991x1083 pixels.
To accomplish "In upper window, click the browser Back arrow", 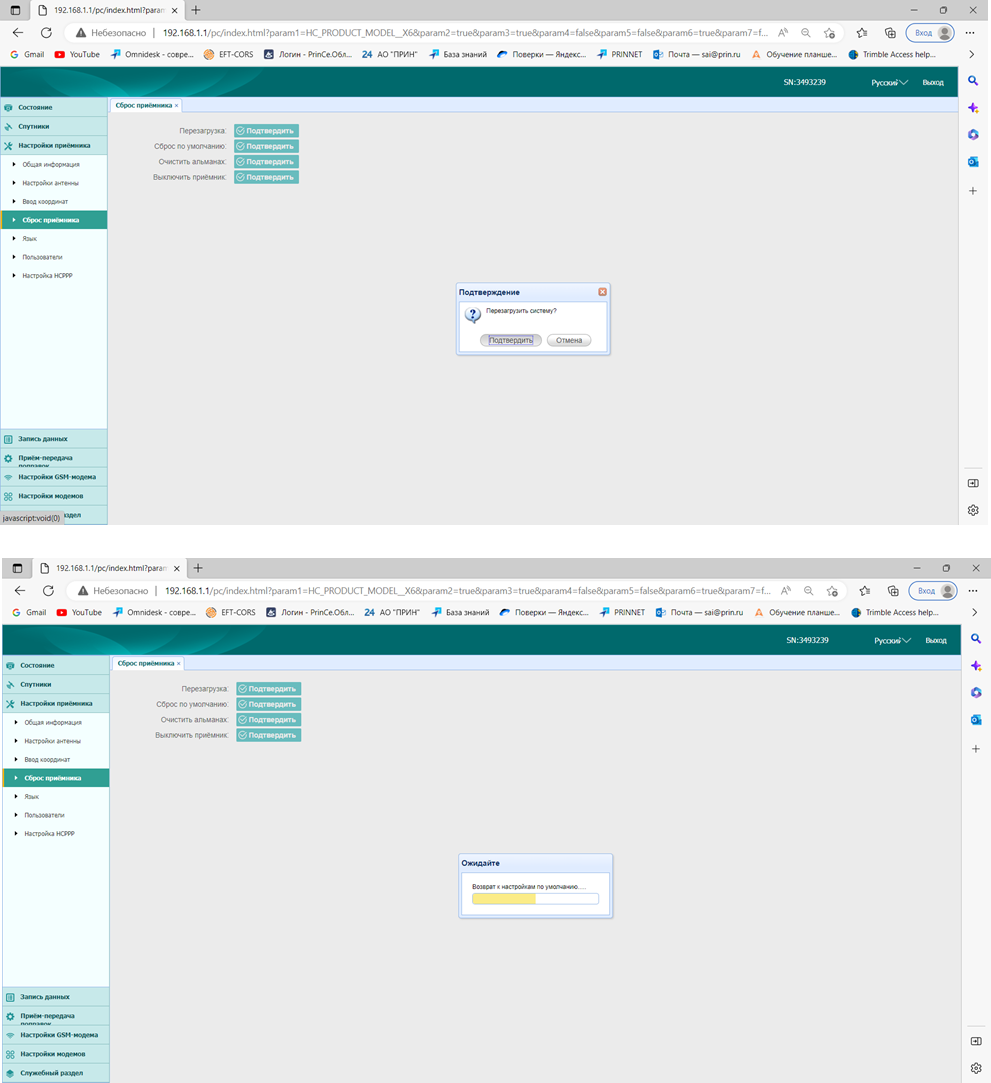I will pos(18,32).
